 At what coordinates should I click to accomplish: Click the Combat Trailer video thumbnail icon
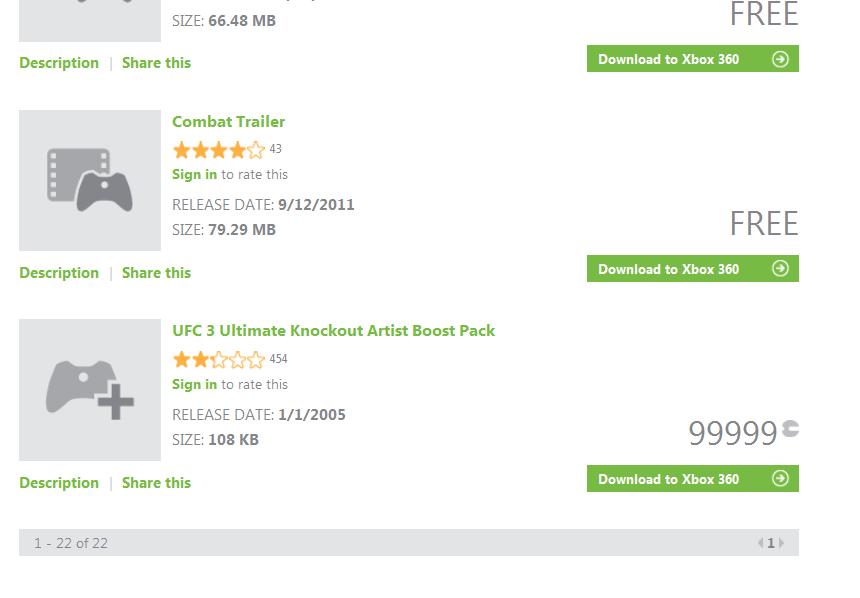point(90,180)
